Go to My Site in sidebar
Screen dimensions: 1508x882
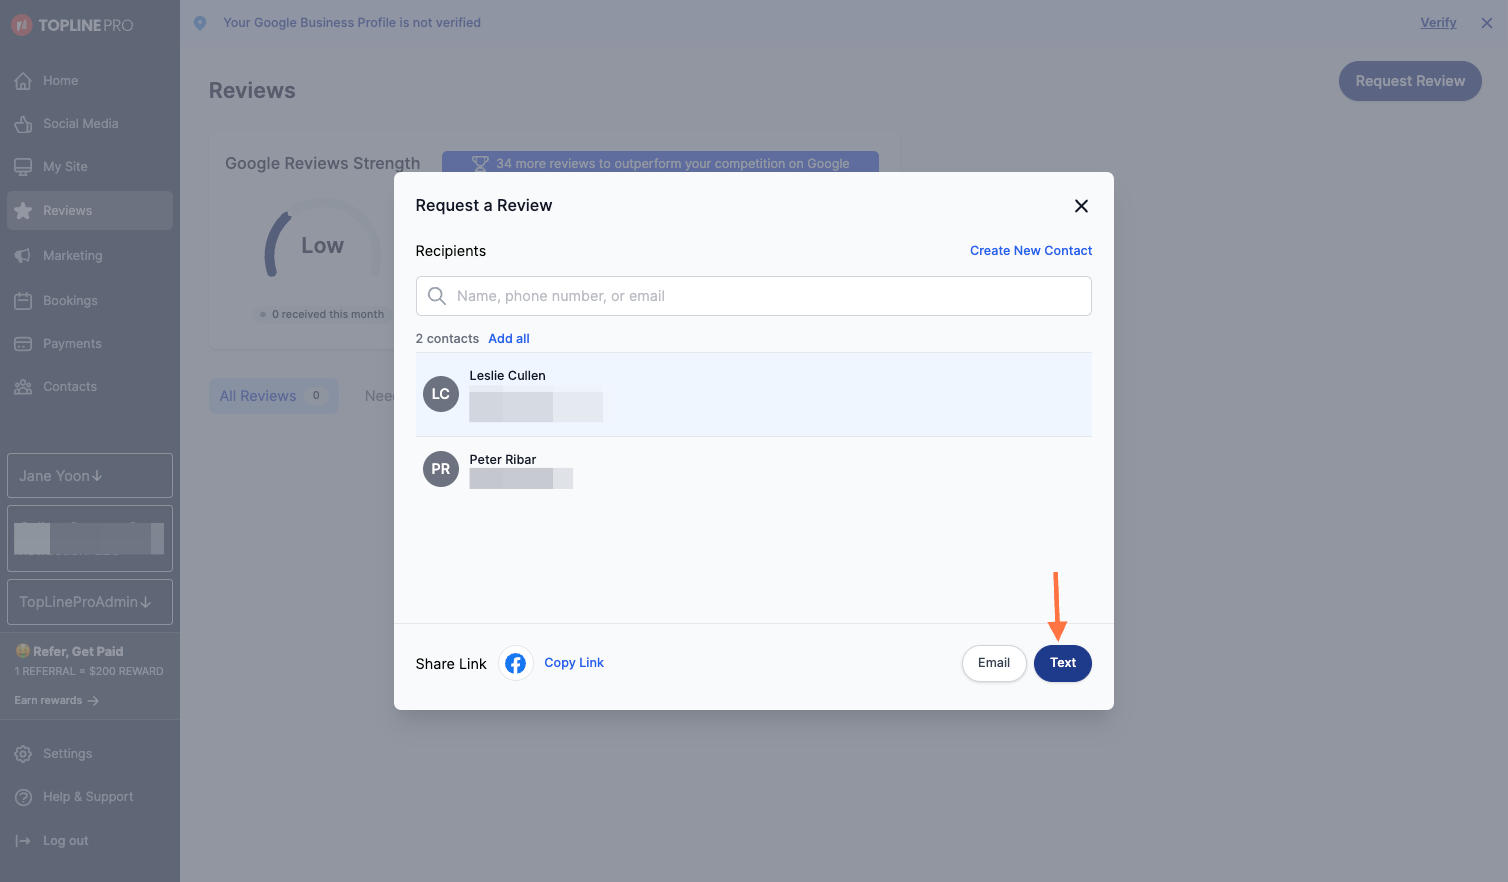pos(90,167)
